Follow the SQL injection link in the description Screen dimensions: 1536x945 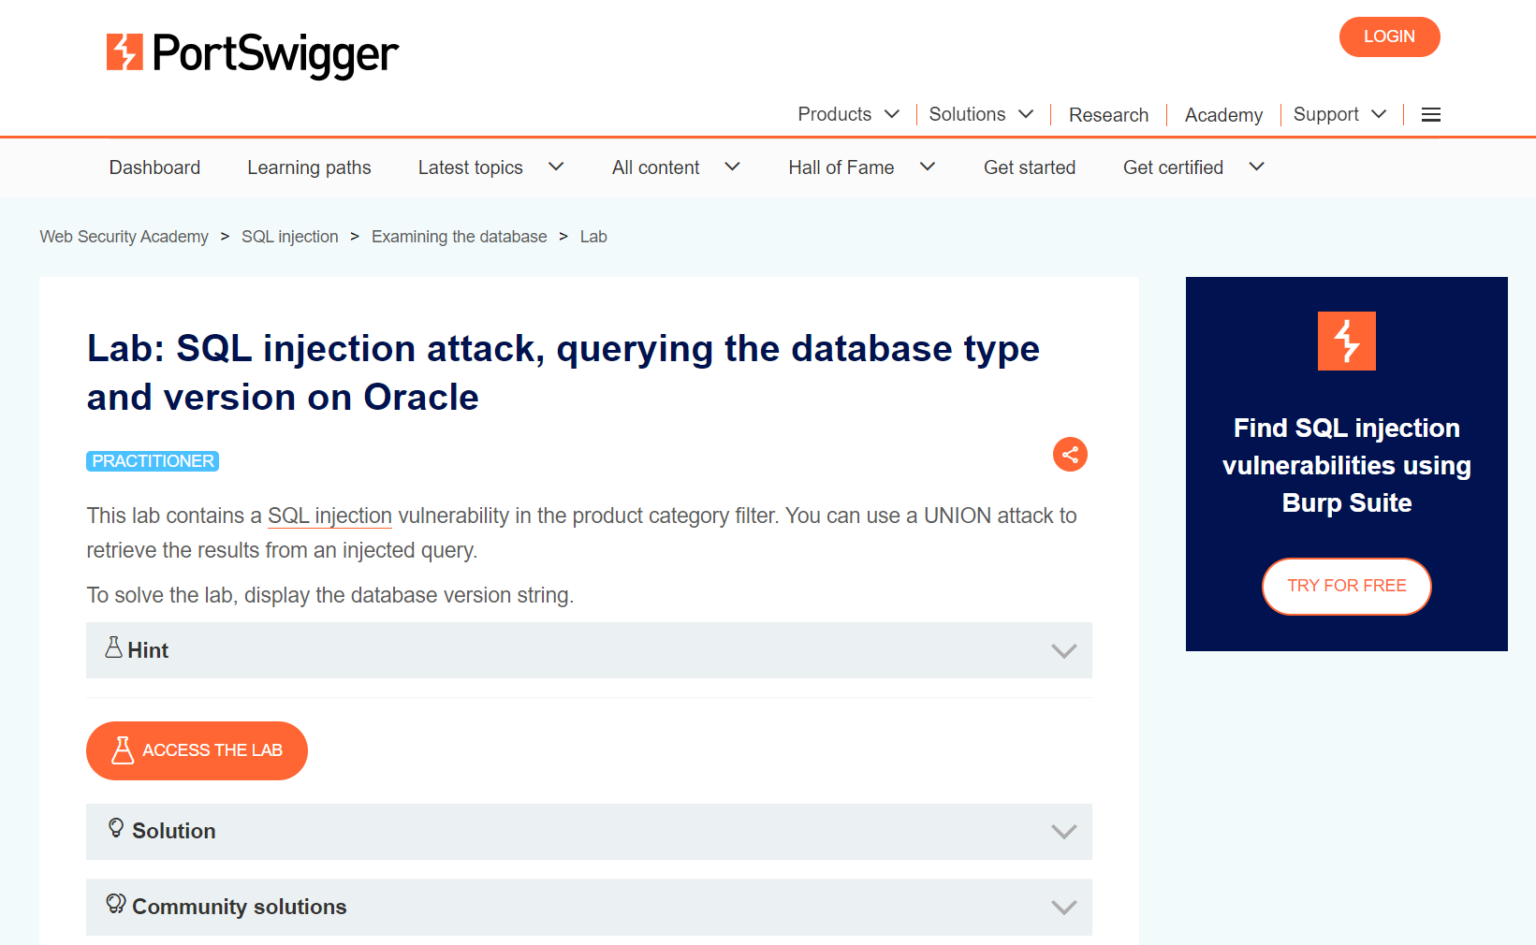click(x=330, y=516)
